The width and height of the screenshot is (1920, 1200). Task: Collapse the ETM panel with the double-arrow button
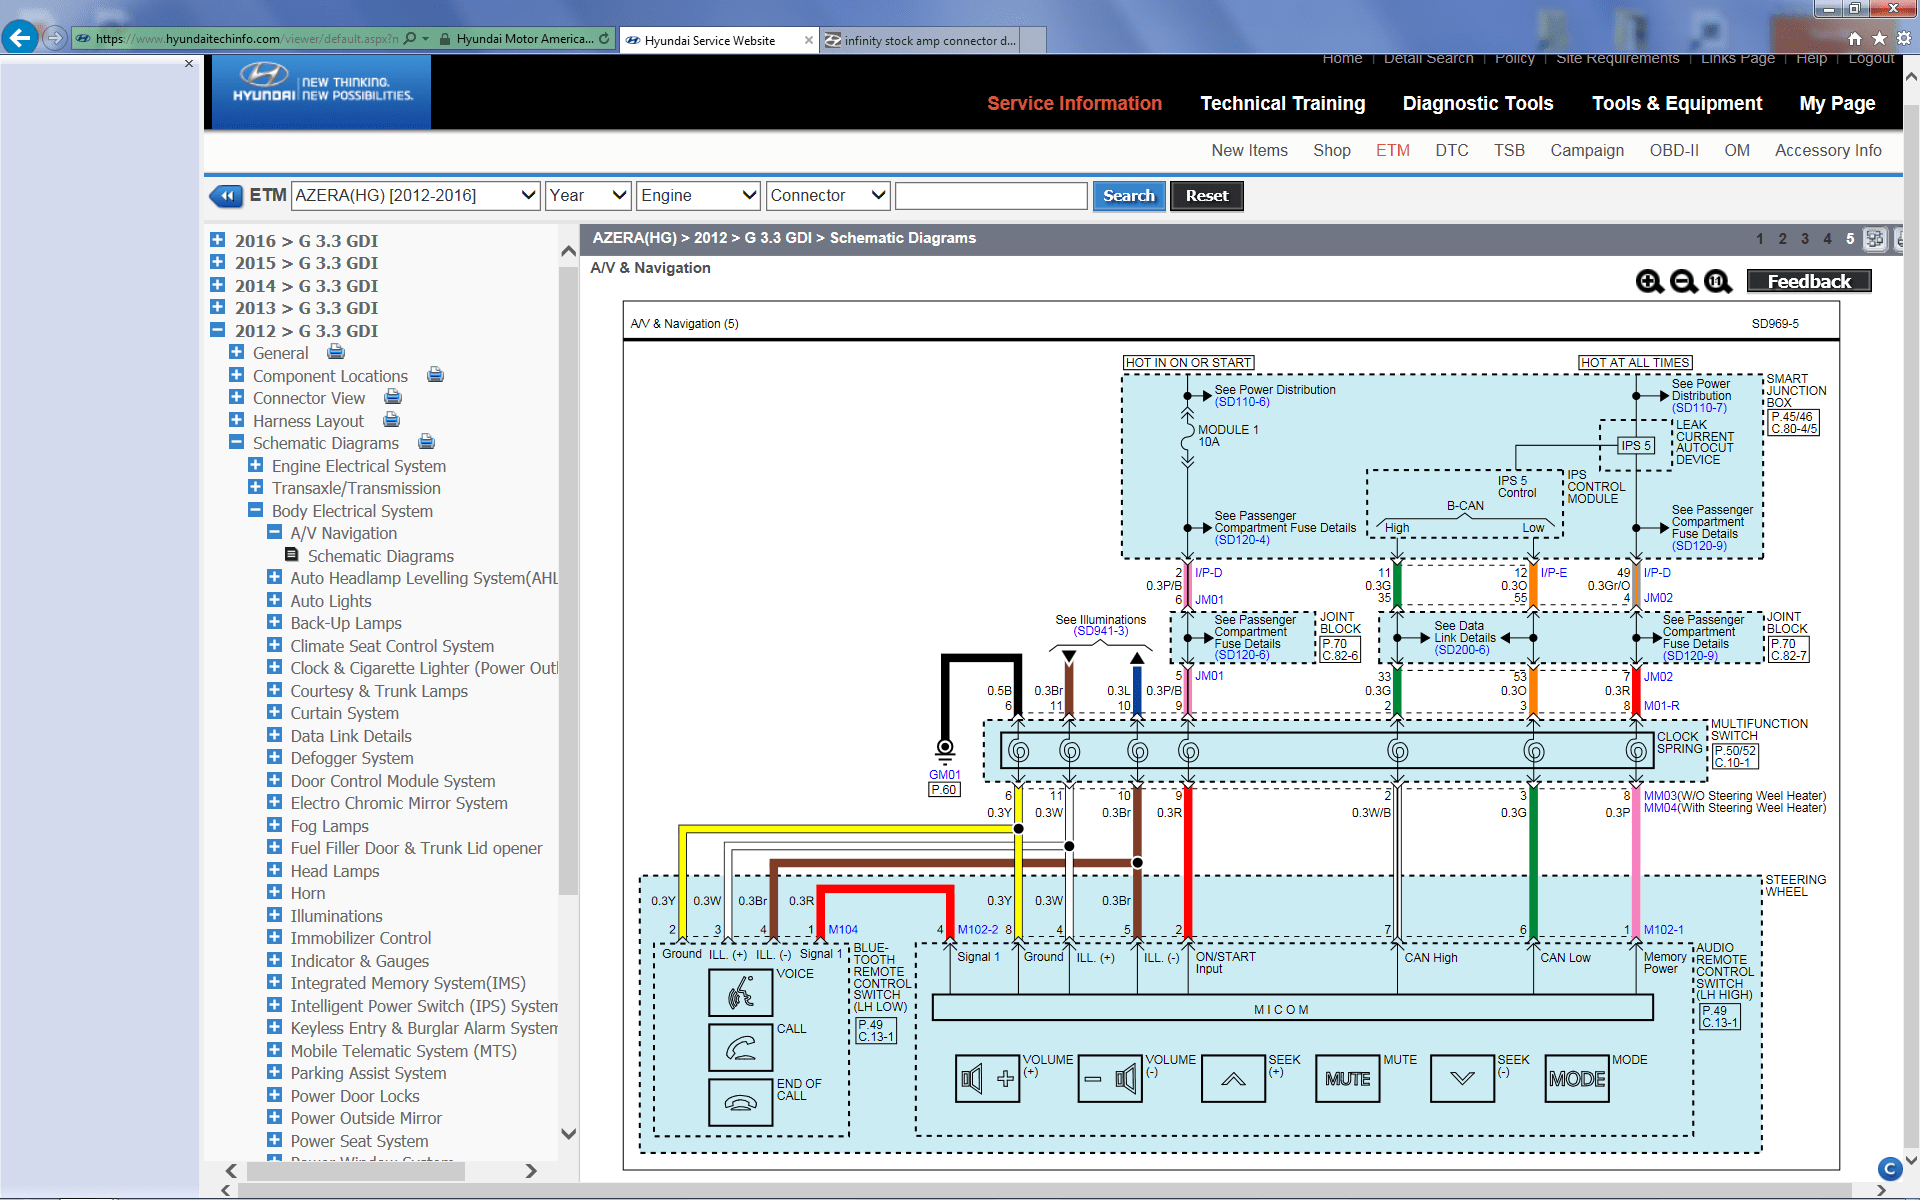pyautogui.click(x=226, y=196)
